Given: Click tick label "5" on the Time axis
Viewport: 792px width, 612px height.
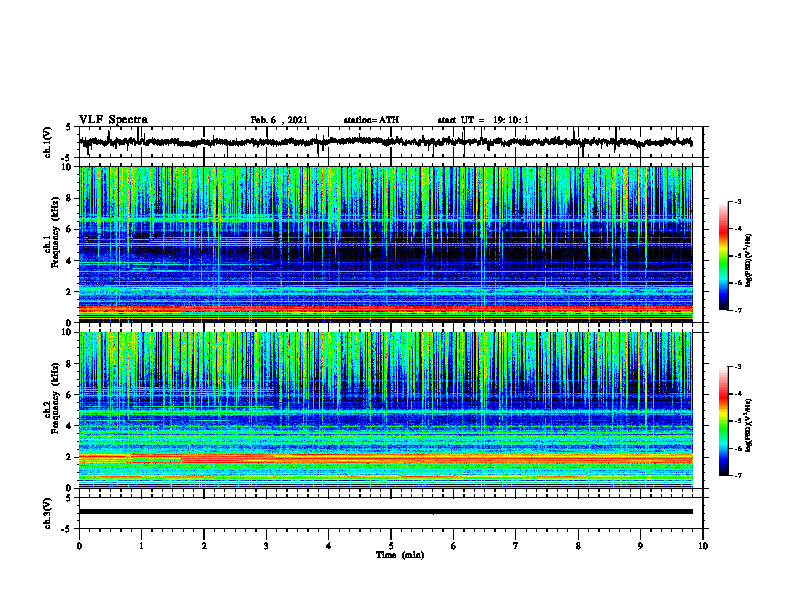Looking at the screenshot, I should coord(391,546).
